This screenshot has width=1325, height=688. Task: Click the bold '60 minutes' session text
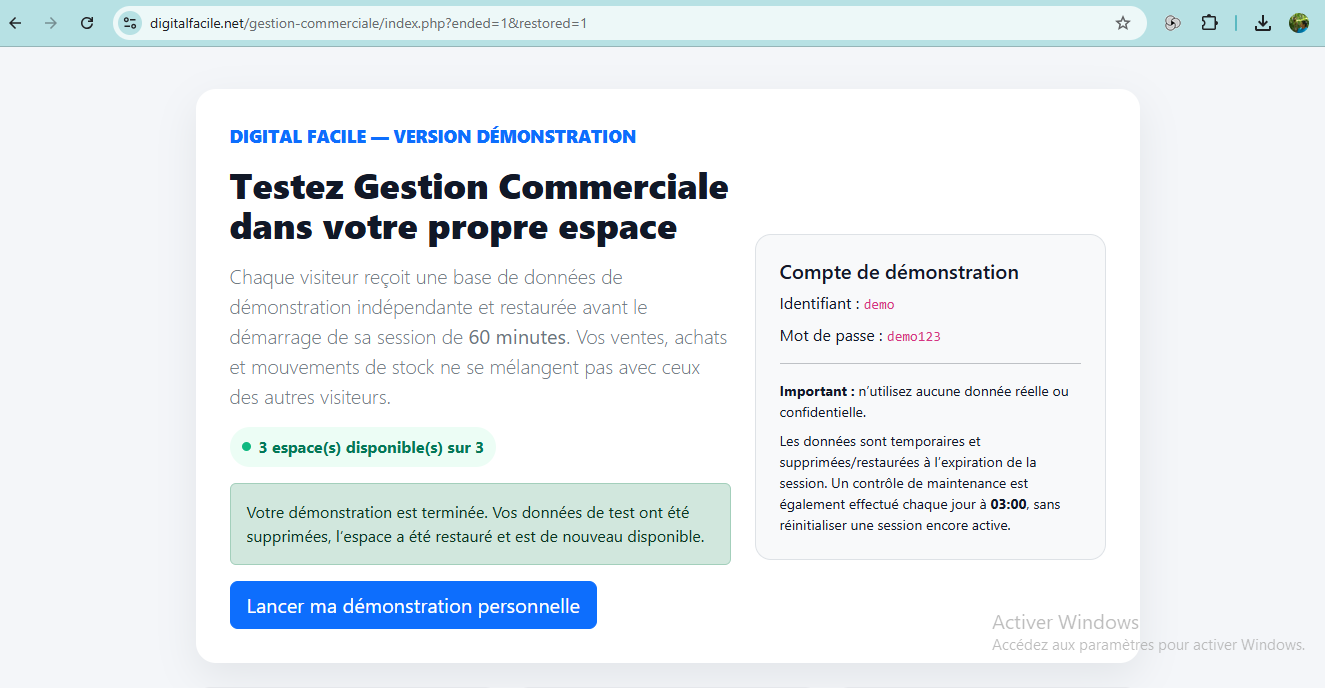(517, 337)
